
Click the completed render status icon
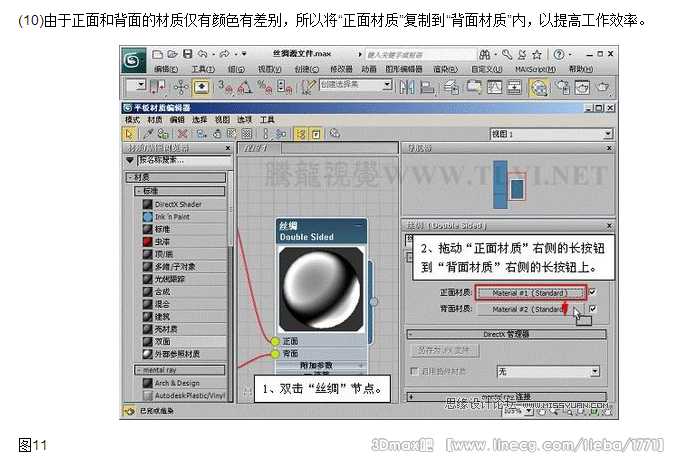coord(129,411)
